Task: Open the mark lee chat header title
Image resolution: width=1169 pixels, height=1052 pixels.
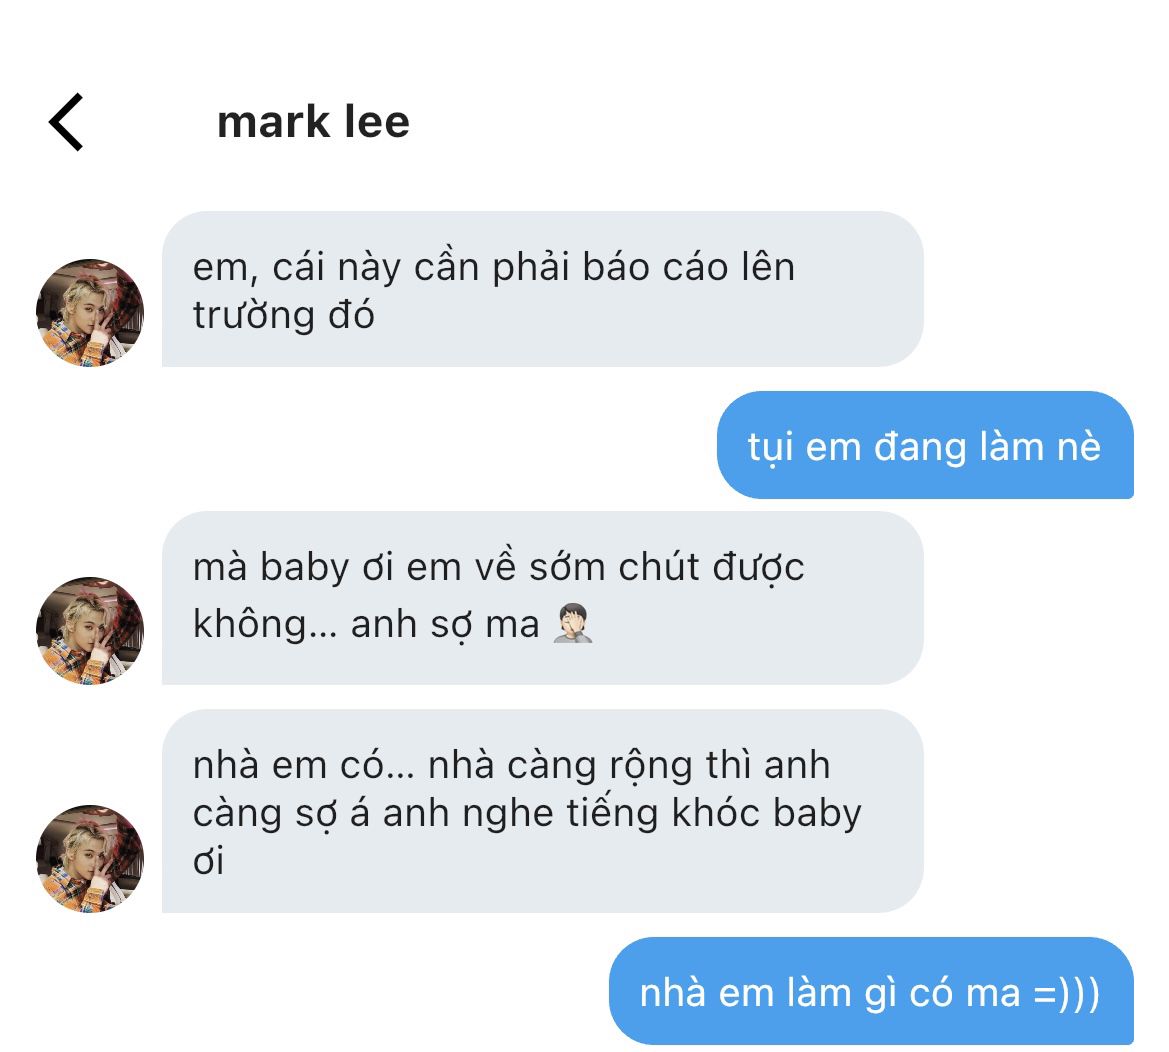Action: coord(313,122)
